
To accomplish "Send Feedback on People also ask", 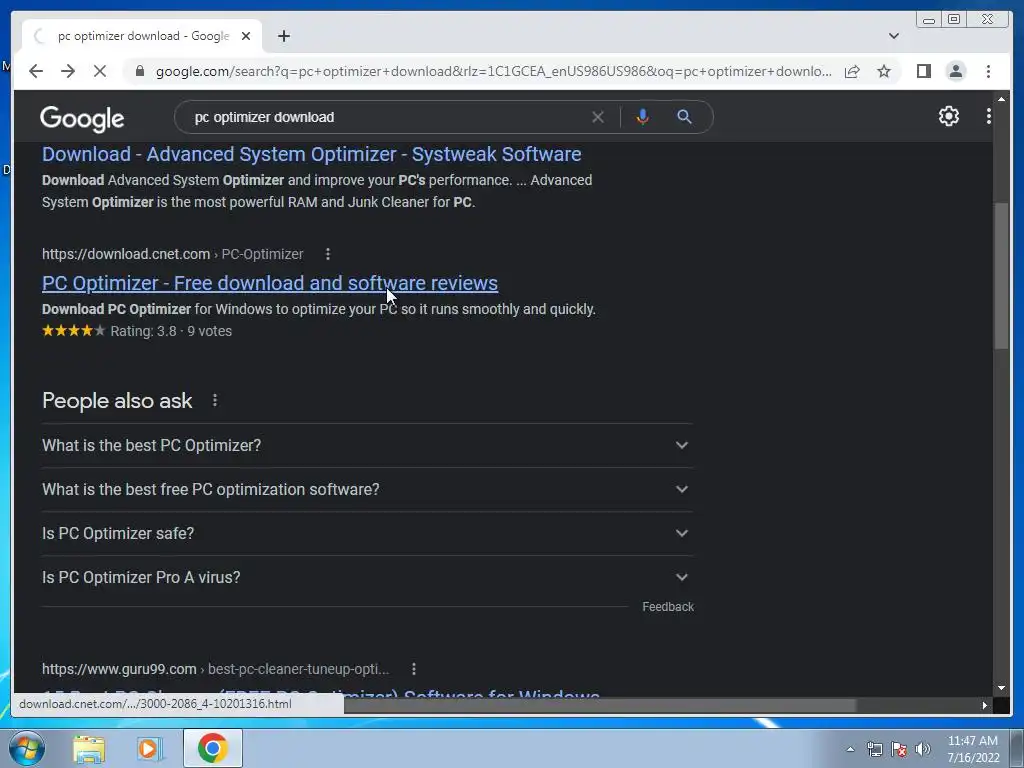I will pyautogui.click(x=667, y=607).
